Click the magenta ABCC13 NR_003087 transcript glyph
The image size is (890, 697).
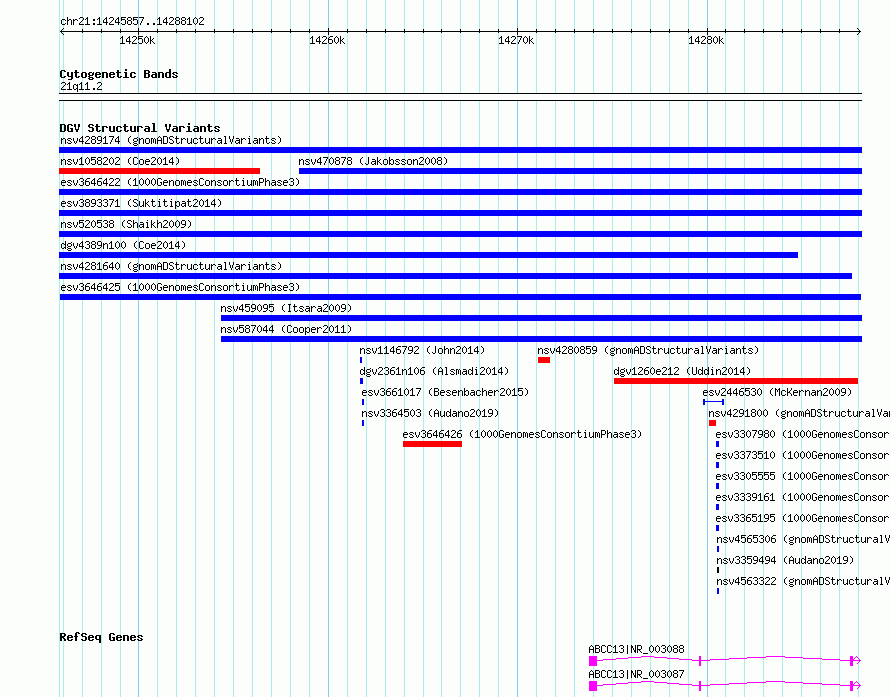pos(725,686)
